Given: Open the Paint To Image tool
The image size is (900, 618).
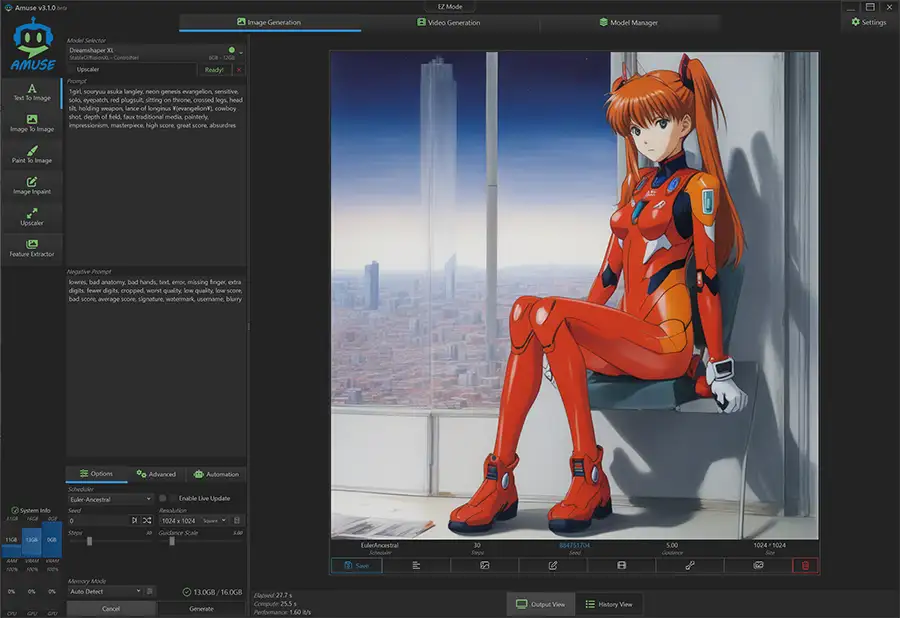Looking at the screenshot, I should pyautogui.click(x=32, y=154).
